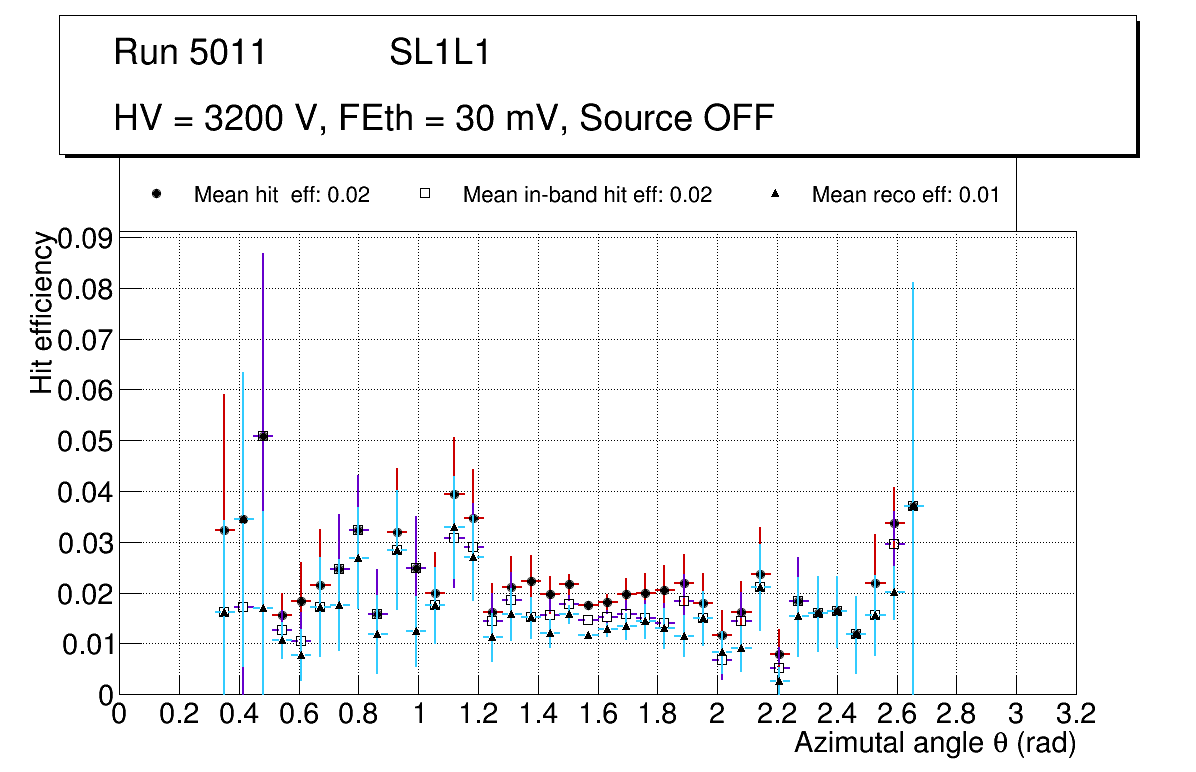Screen dimensions: 1196x772
Task: Select the "Hit efficiency" y-axis title
Action: coord(41,312)
